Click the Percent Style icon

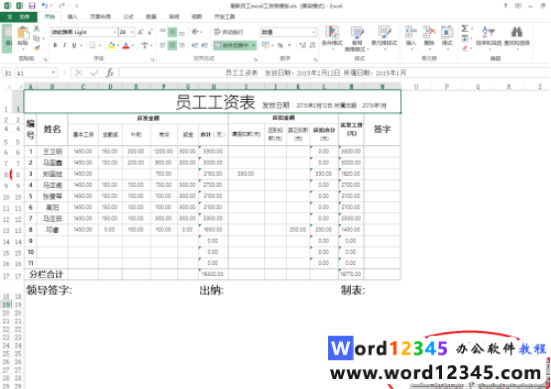pos(280,45)
